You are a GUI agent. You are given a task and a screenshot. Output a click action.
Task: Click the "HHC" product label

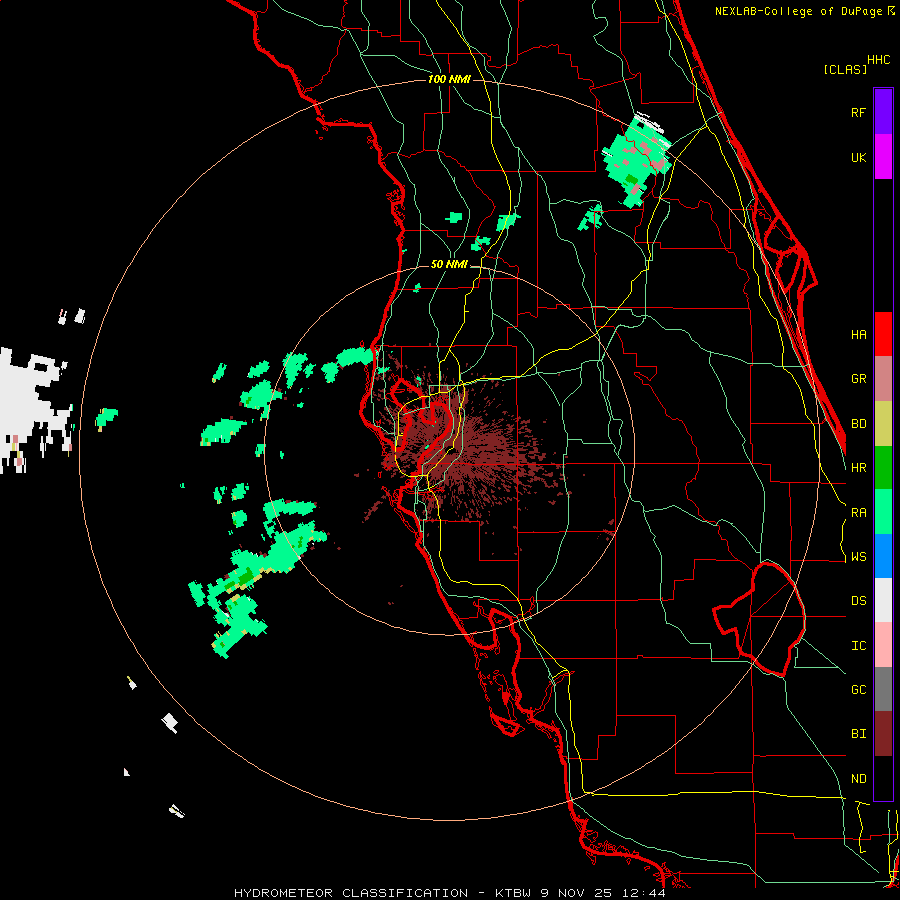[x=878, y=60]
